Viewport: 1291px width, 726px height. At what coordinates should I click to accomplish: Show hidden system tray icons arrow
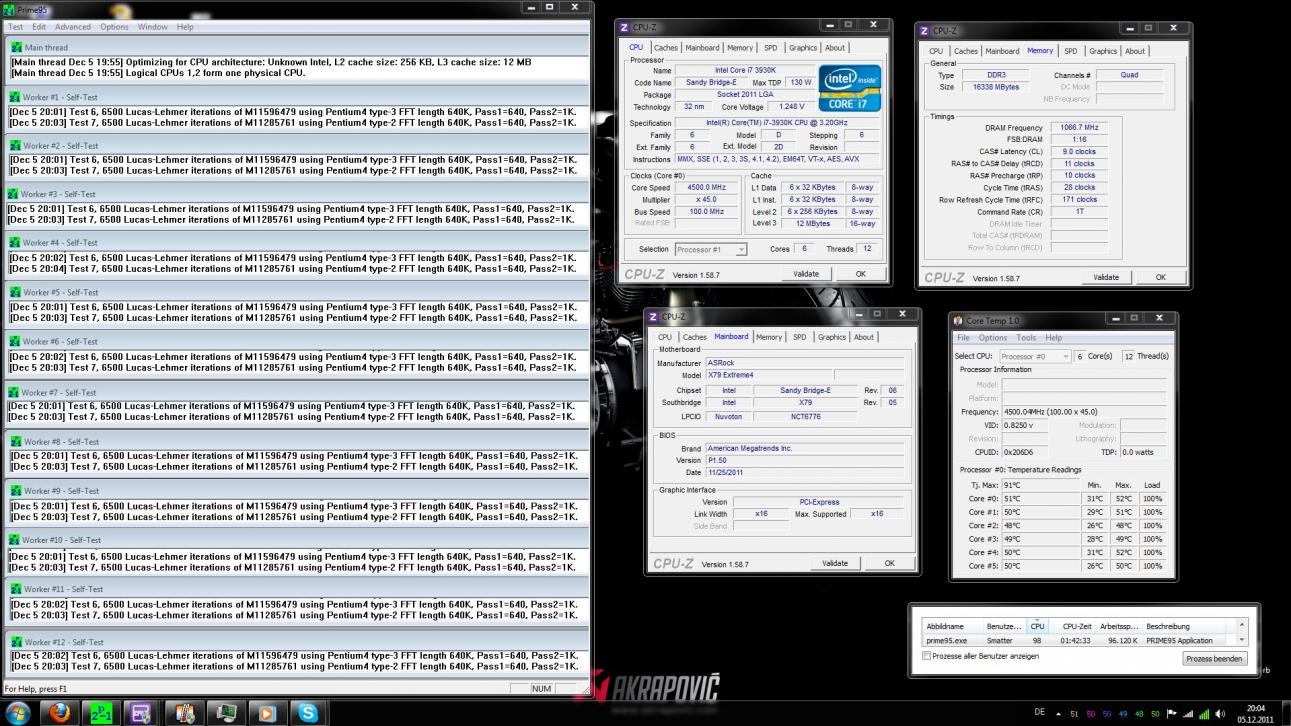(x=1059, y=713)
